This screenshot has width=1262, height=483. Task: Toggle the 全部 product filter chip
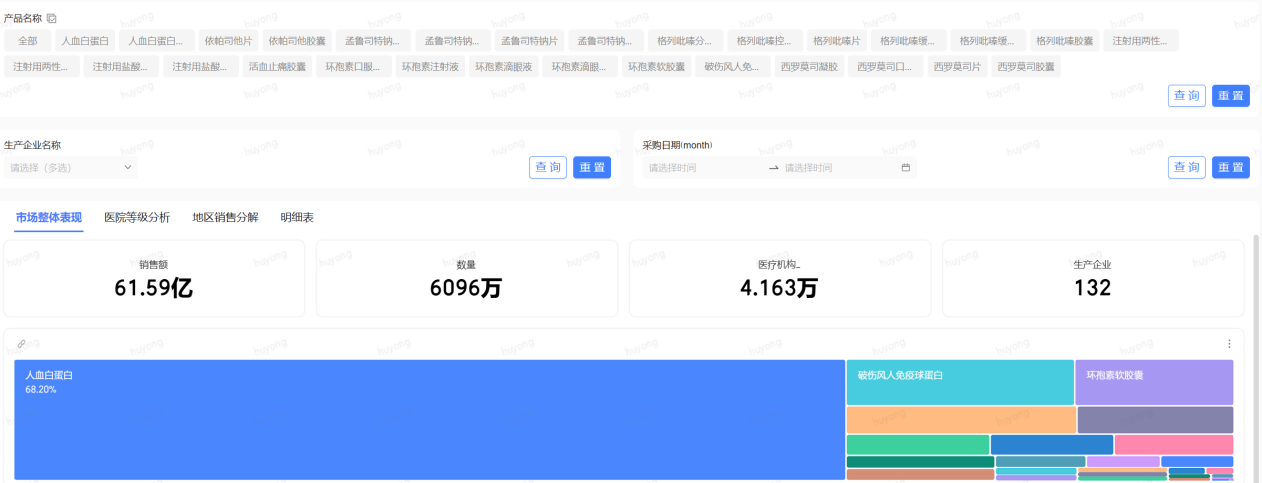pyautogui.click(x=28, y=41)
